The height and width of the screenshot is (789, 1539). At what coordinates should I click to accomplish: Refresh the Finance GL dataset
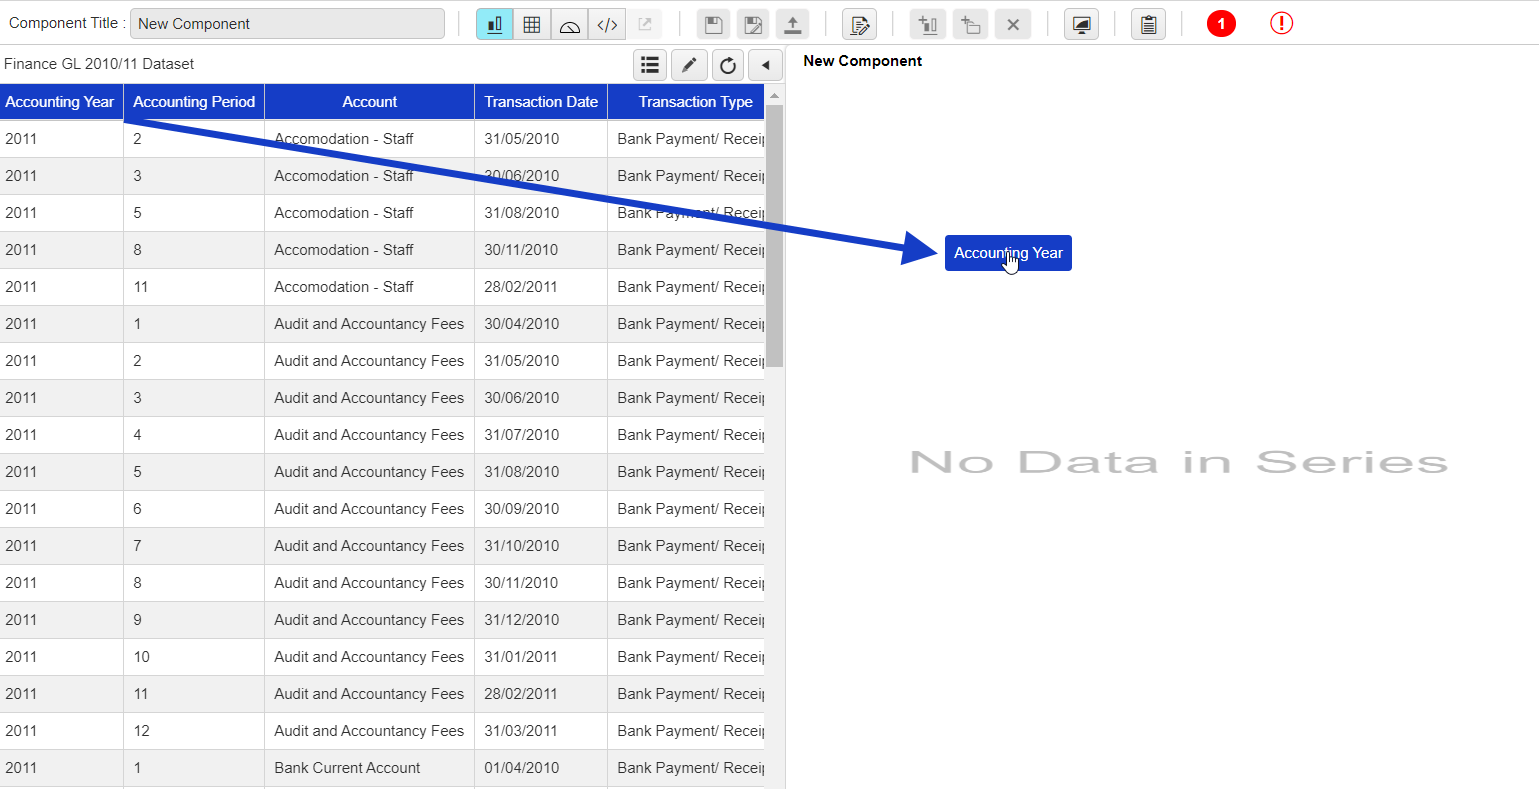pyautogui.click(x=728, y=65)
